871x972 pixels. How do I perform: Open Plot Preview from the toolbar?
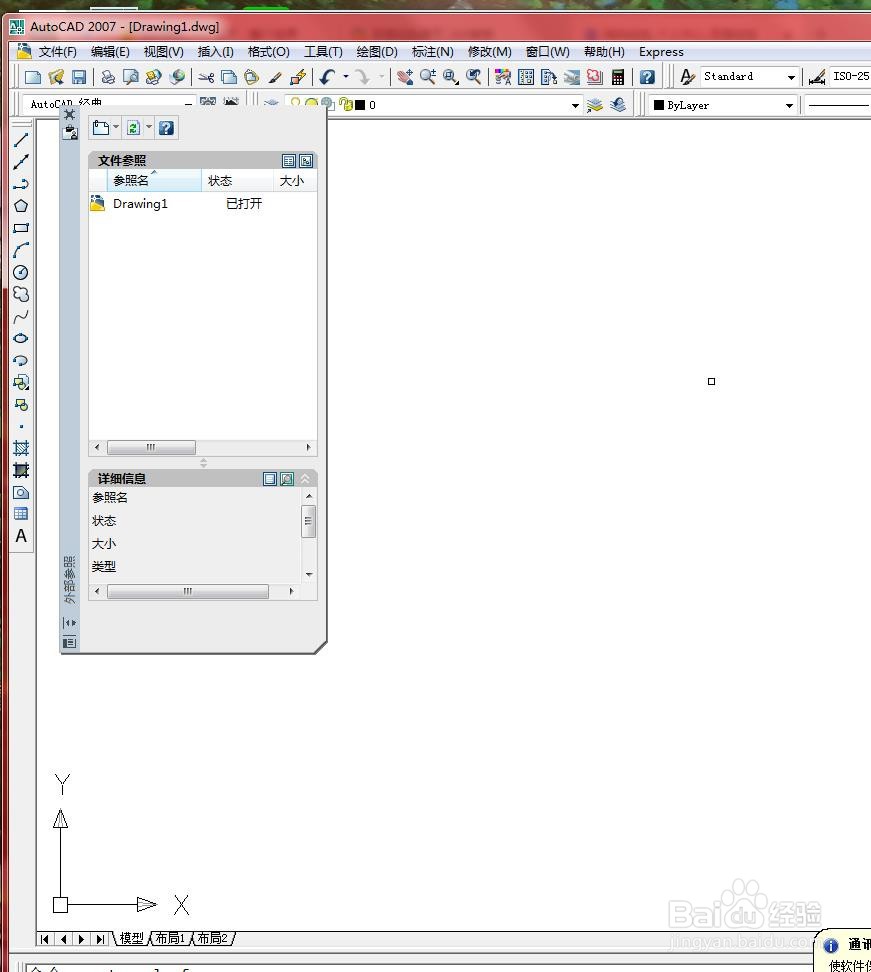pos(131,77)
